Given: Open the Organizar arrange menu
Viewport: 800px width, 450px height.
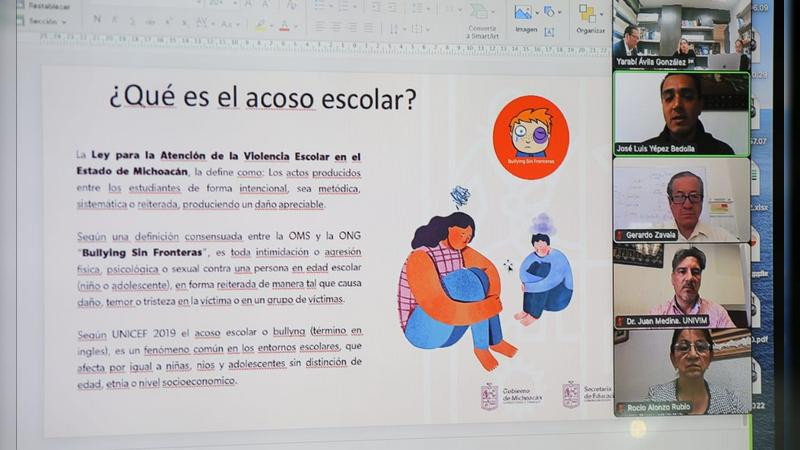Looking at the screenshot, I should (x=590, y=19).
